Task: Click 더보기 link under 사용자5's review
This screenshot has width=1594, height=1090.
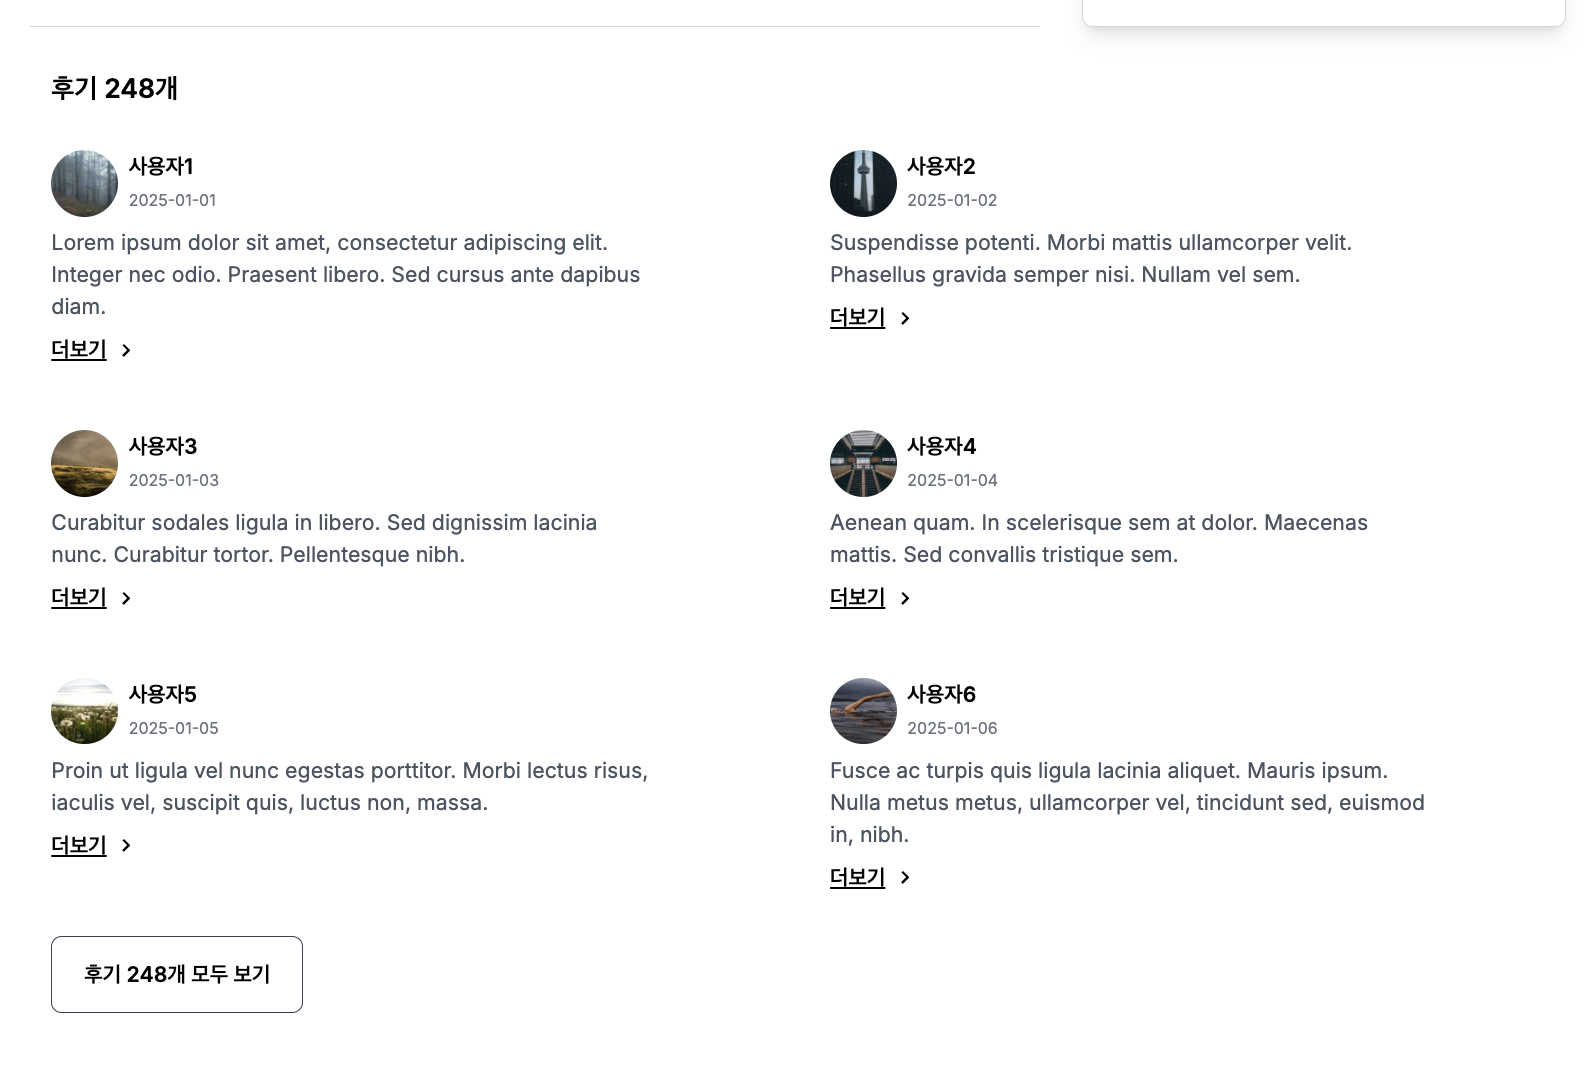Action: [79, 846]
